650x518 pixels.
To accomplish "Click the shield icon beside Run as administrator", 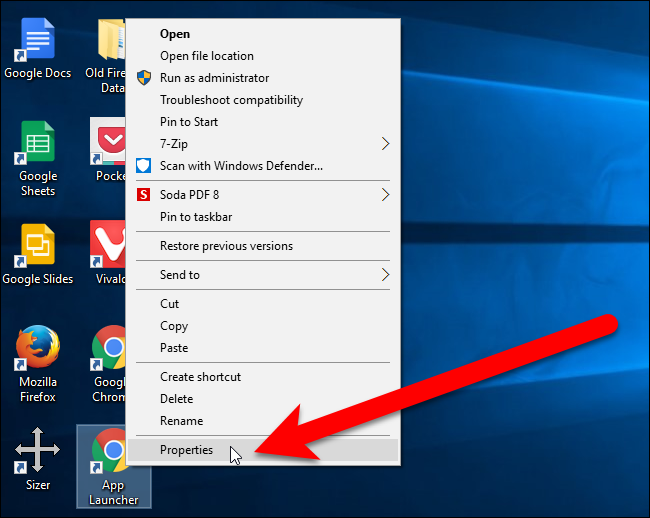I will coord(144,77).
